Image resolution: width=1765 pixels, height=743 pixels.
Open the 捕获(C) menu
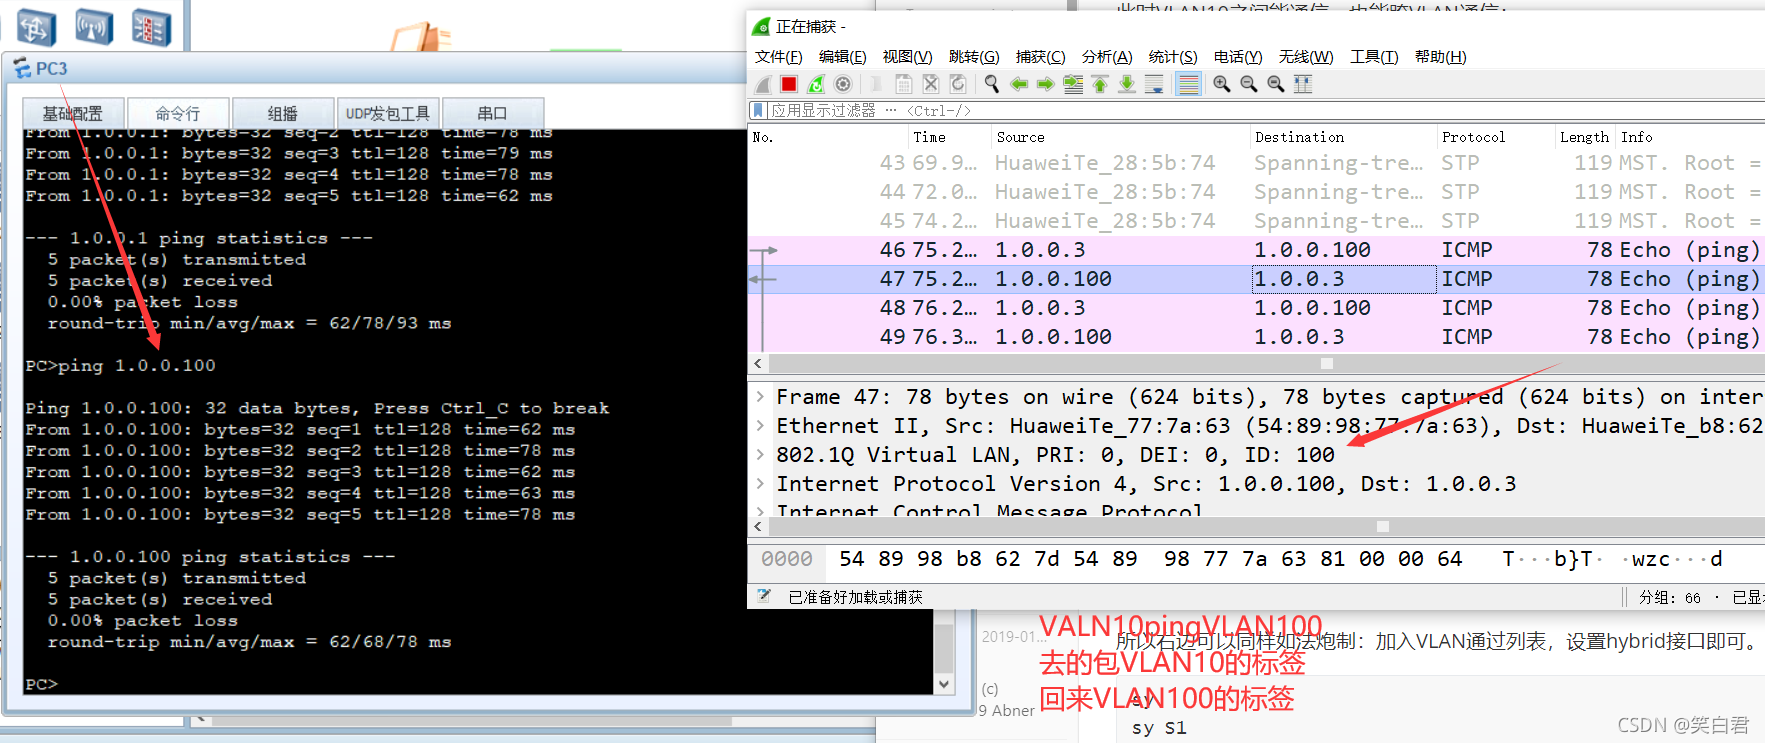click(1040, 57)
